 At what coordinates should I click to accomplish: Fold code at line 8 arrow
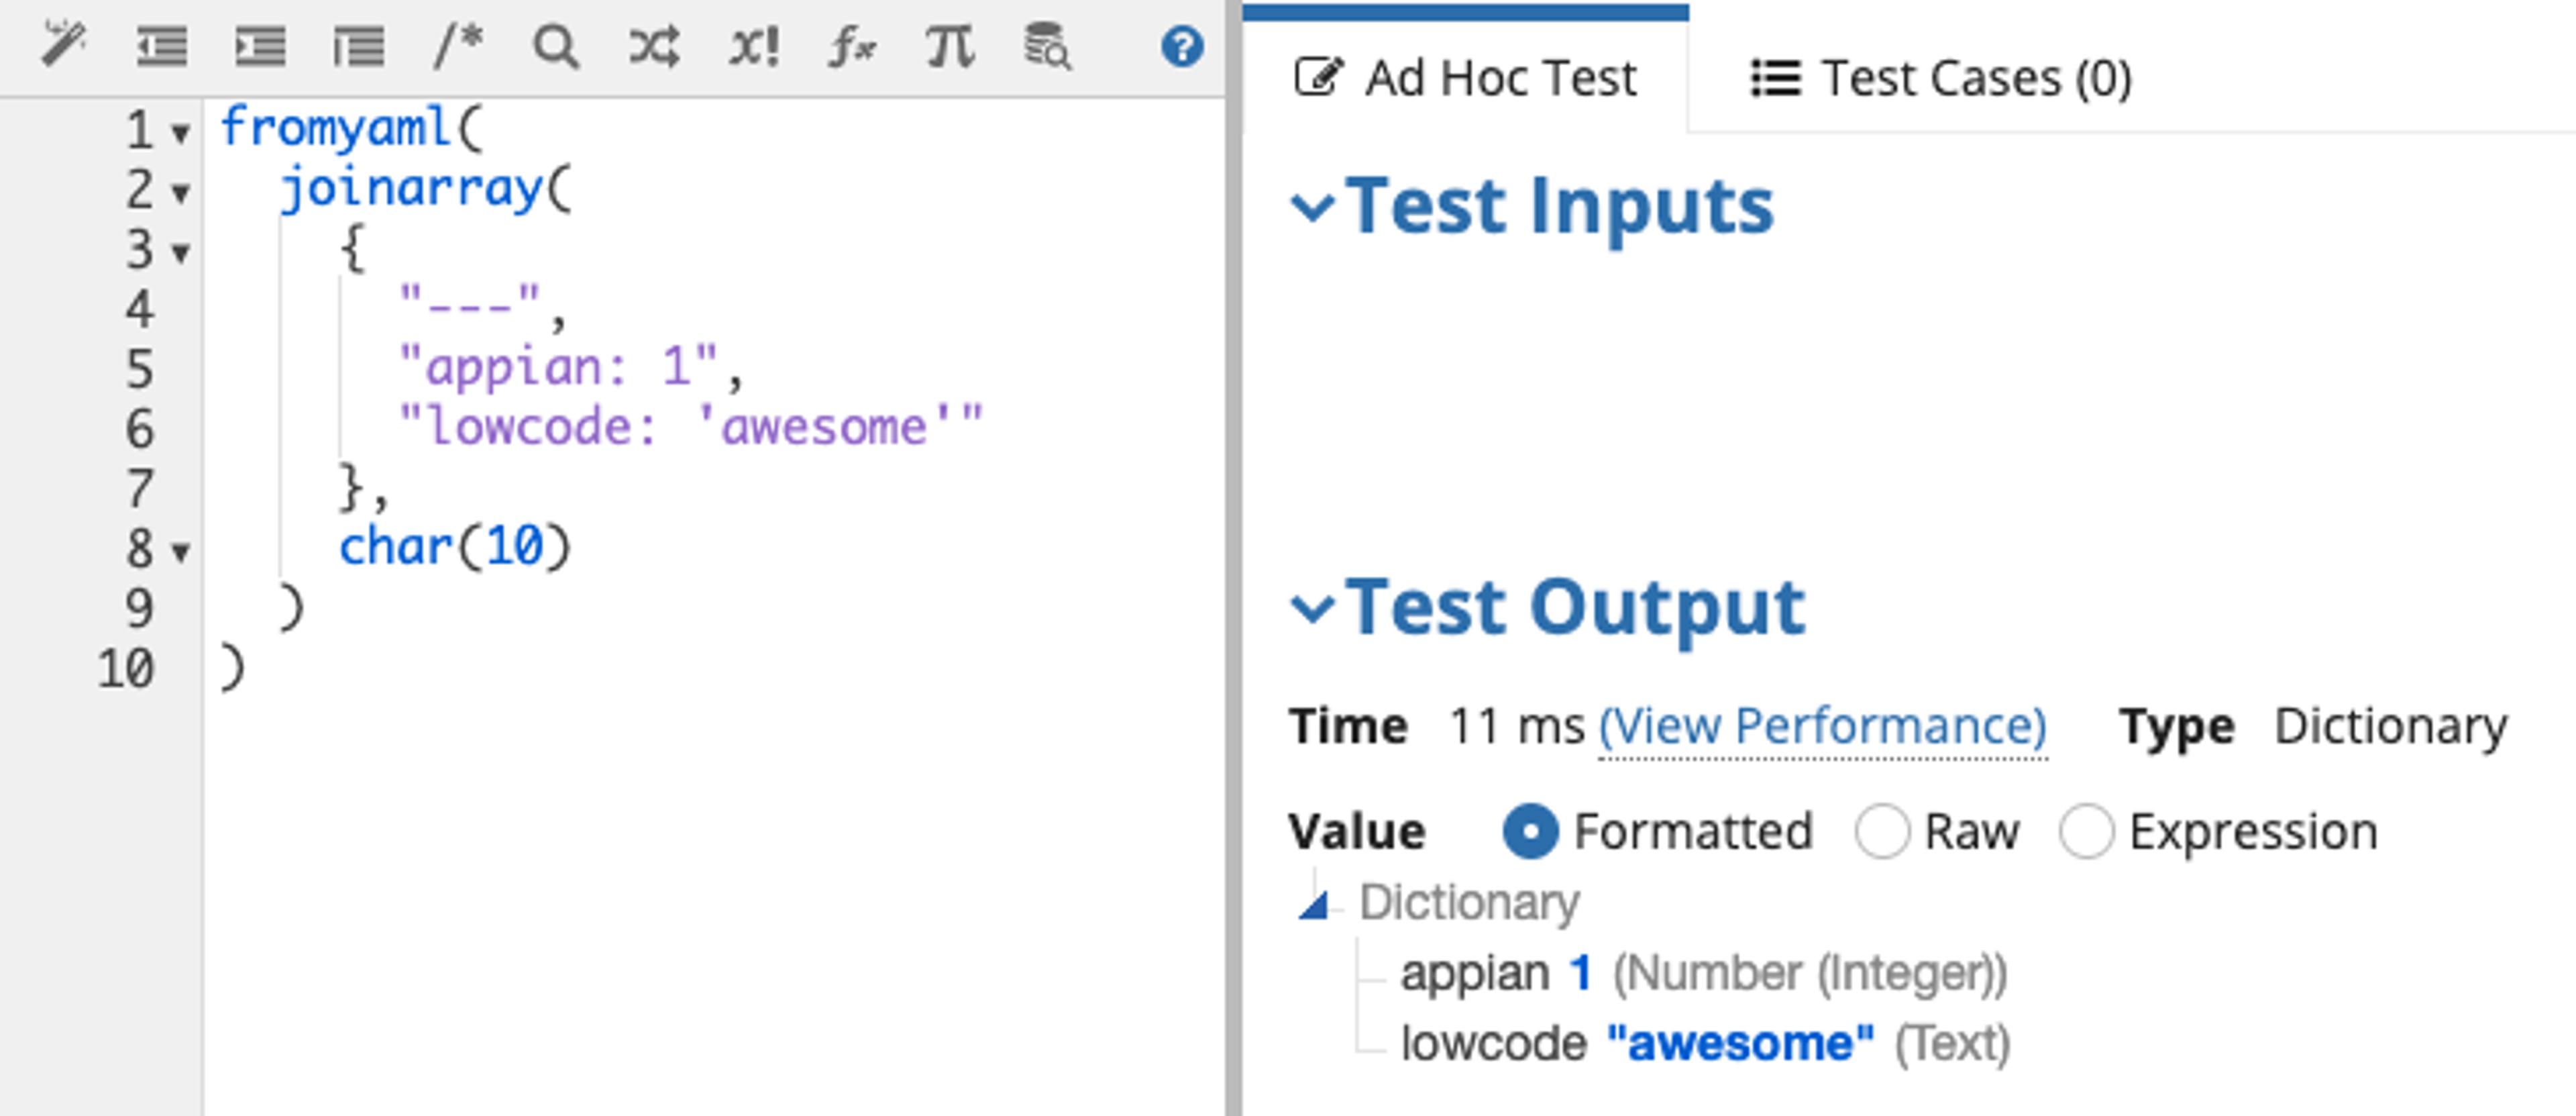pyautogui.click(x=180, y=551)
